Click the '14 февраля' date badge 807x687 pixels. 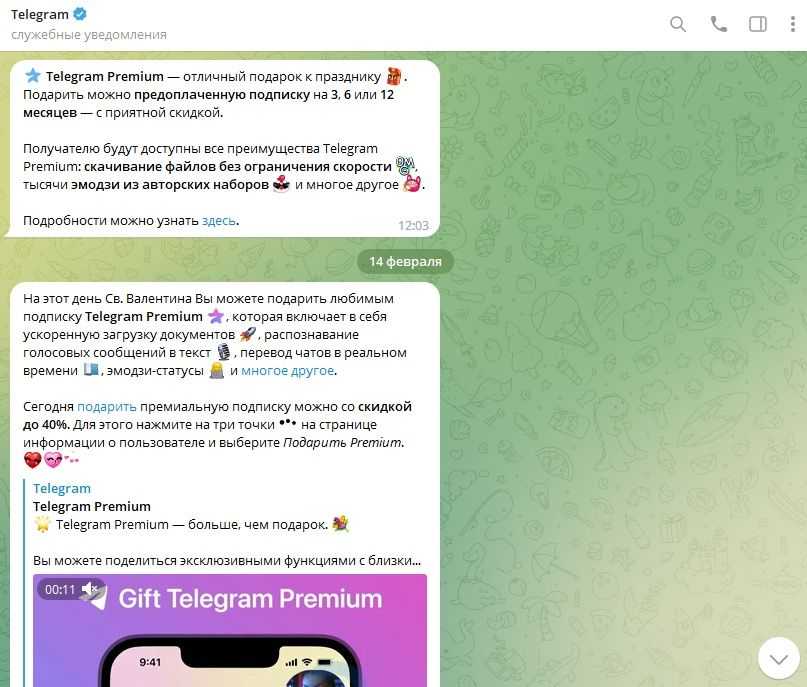click(406, 261)
